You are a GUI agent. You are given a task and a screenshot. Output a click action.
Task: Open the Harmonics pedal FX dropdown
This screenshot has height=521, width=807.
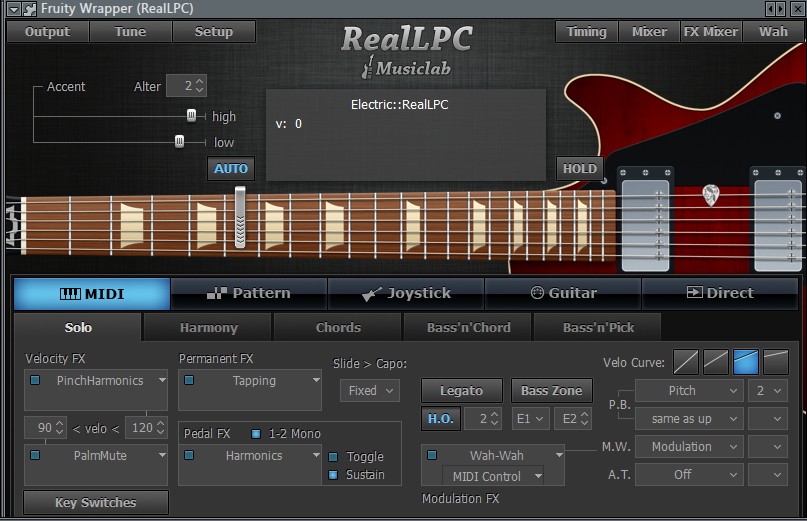[316, 455]
